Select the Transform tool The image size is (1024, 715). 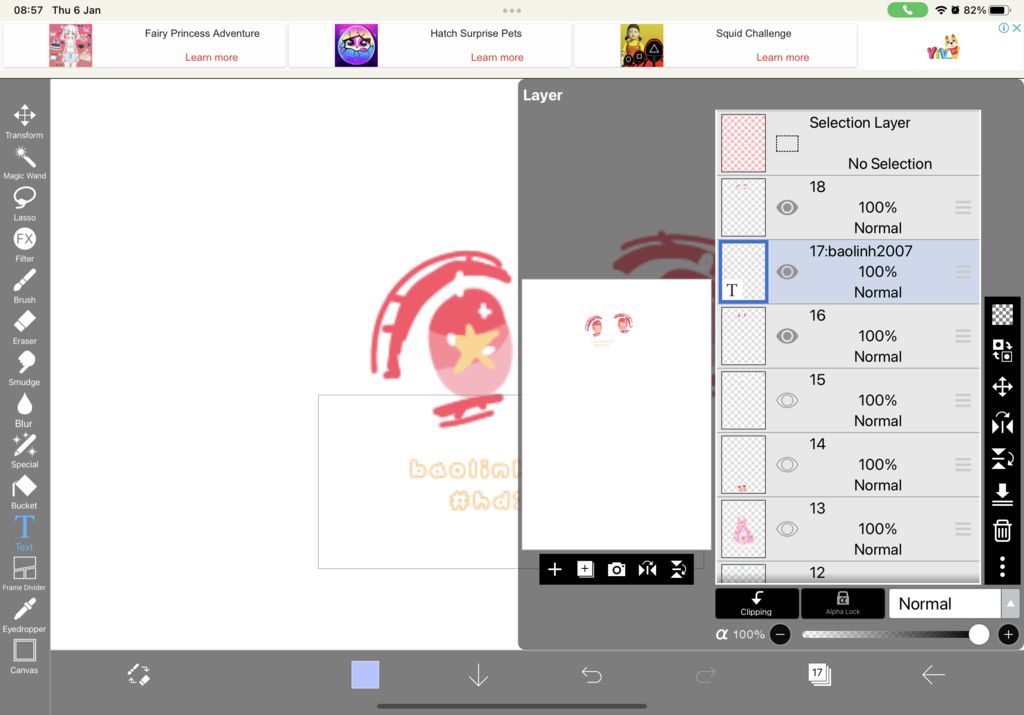pos(24,121)
